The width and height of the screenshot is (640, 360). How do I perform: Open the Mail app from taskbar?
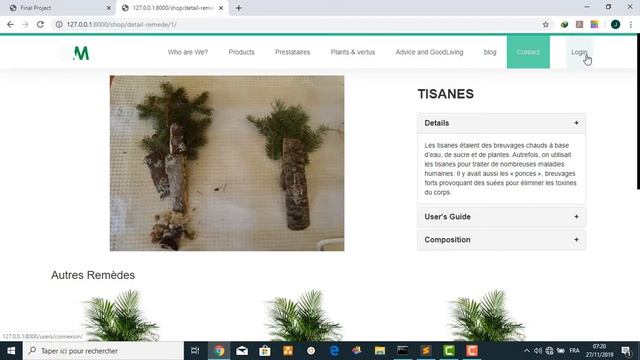tap(242, 351)
